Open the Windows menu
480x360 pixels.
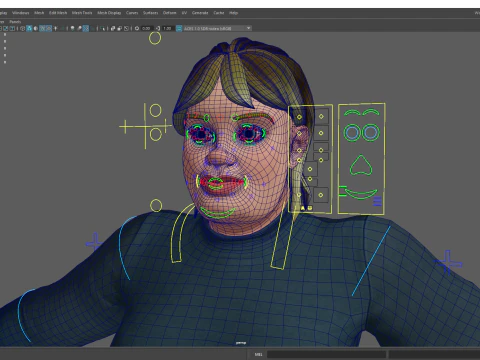click(x=20, y=13)
